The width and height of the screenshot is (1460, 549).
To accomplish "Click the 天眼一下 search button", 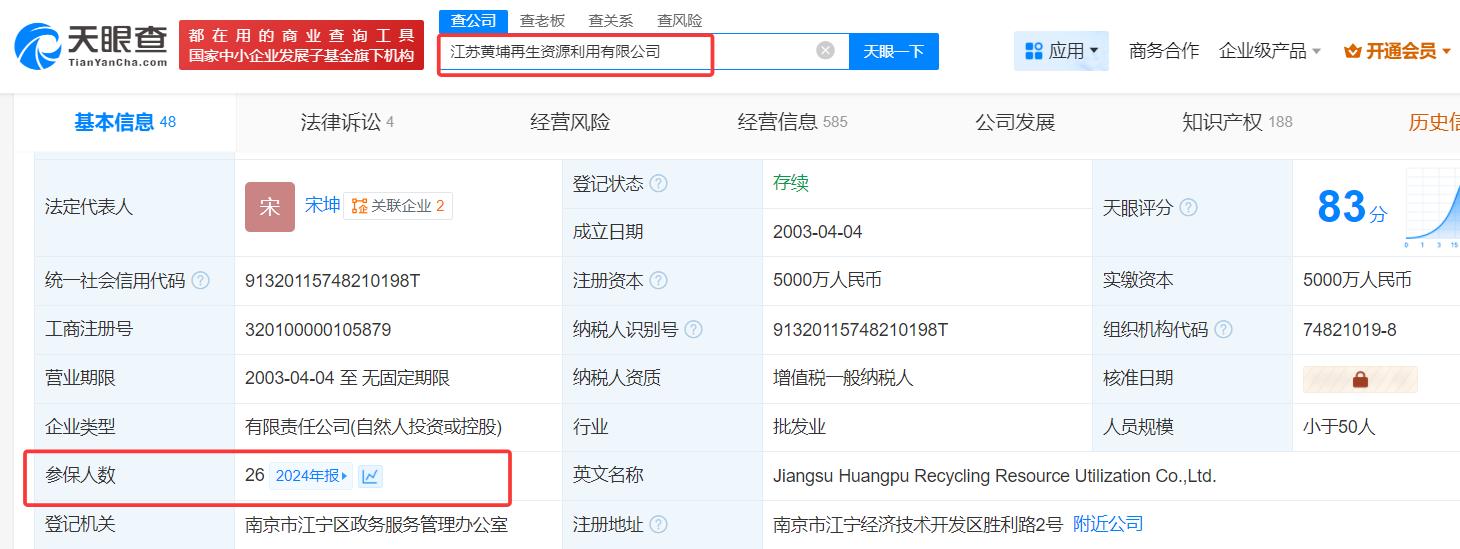I will (x=894, y=51).
